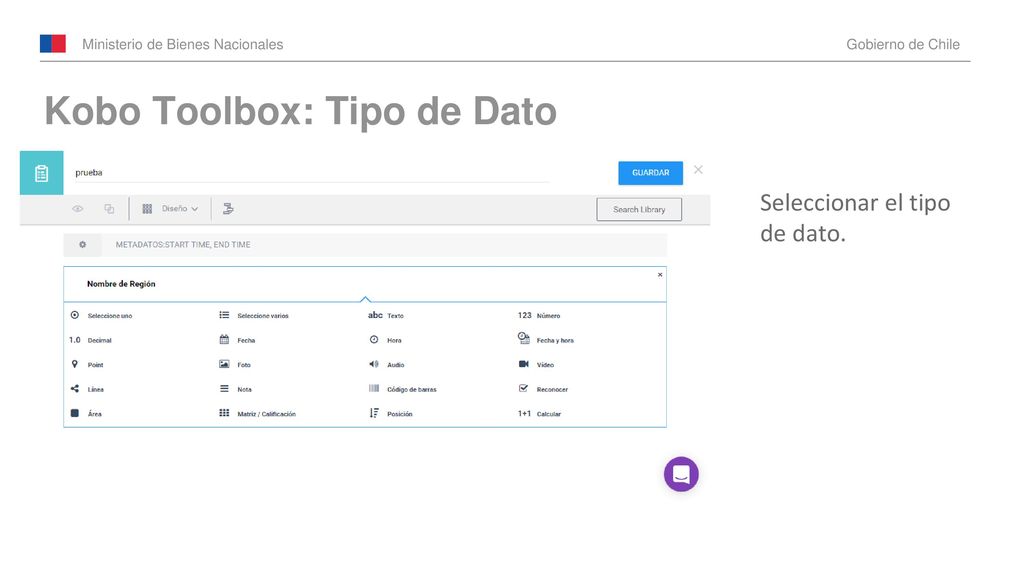Select the Foto image icon
The height and width of the screenshot is (576, 1024).
[x=224, y=364]
